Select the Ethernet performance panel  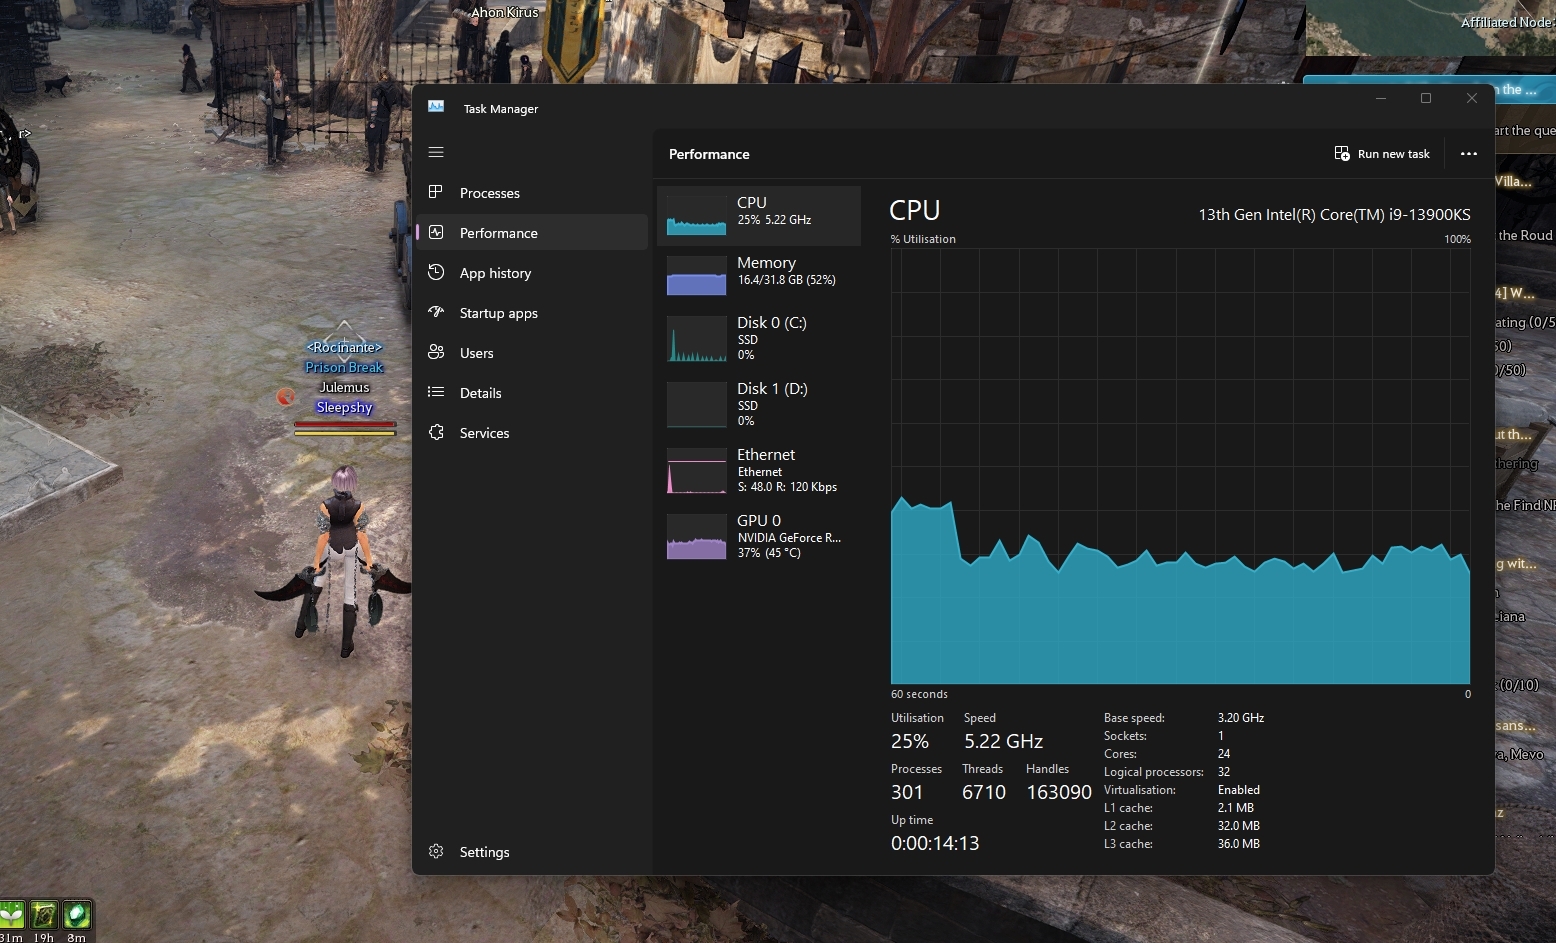click(x=758, y=471)
